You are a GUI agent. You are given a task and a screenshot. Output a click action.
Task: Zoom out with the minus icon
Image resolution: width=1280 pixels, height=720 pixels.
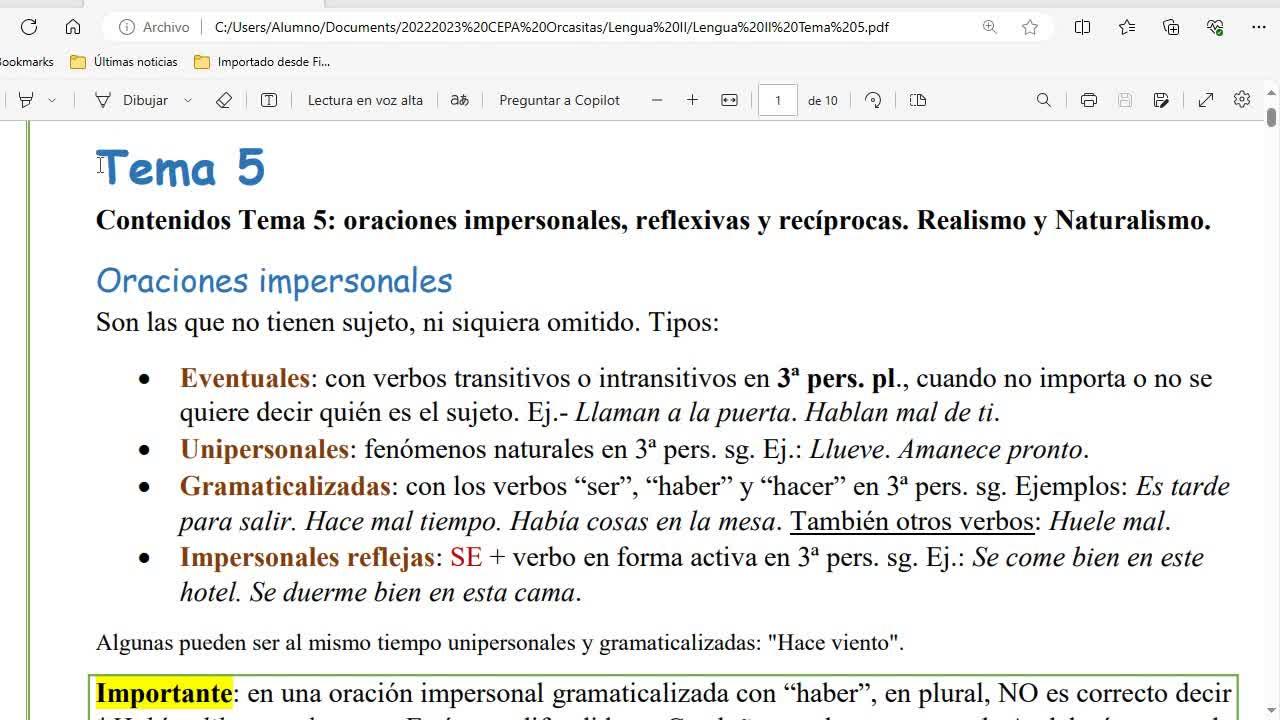click(x=657, y=100)
